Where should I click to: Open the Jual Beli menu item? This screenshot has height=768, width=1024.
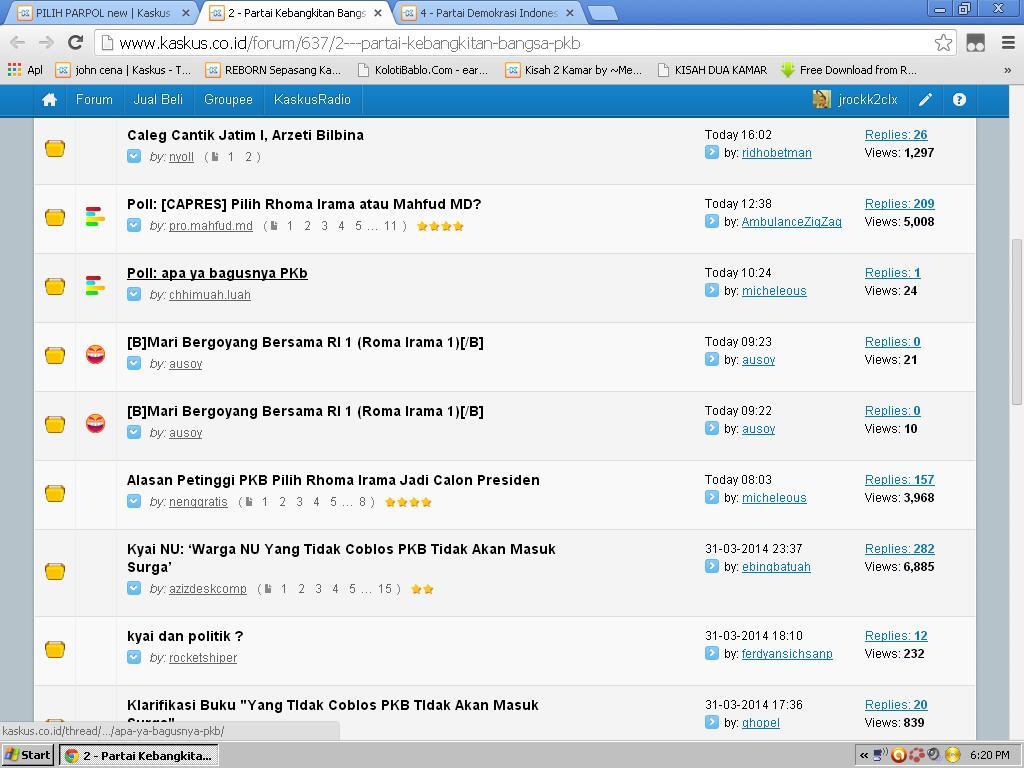click(x=158, y=100)
